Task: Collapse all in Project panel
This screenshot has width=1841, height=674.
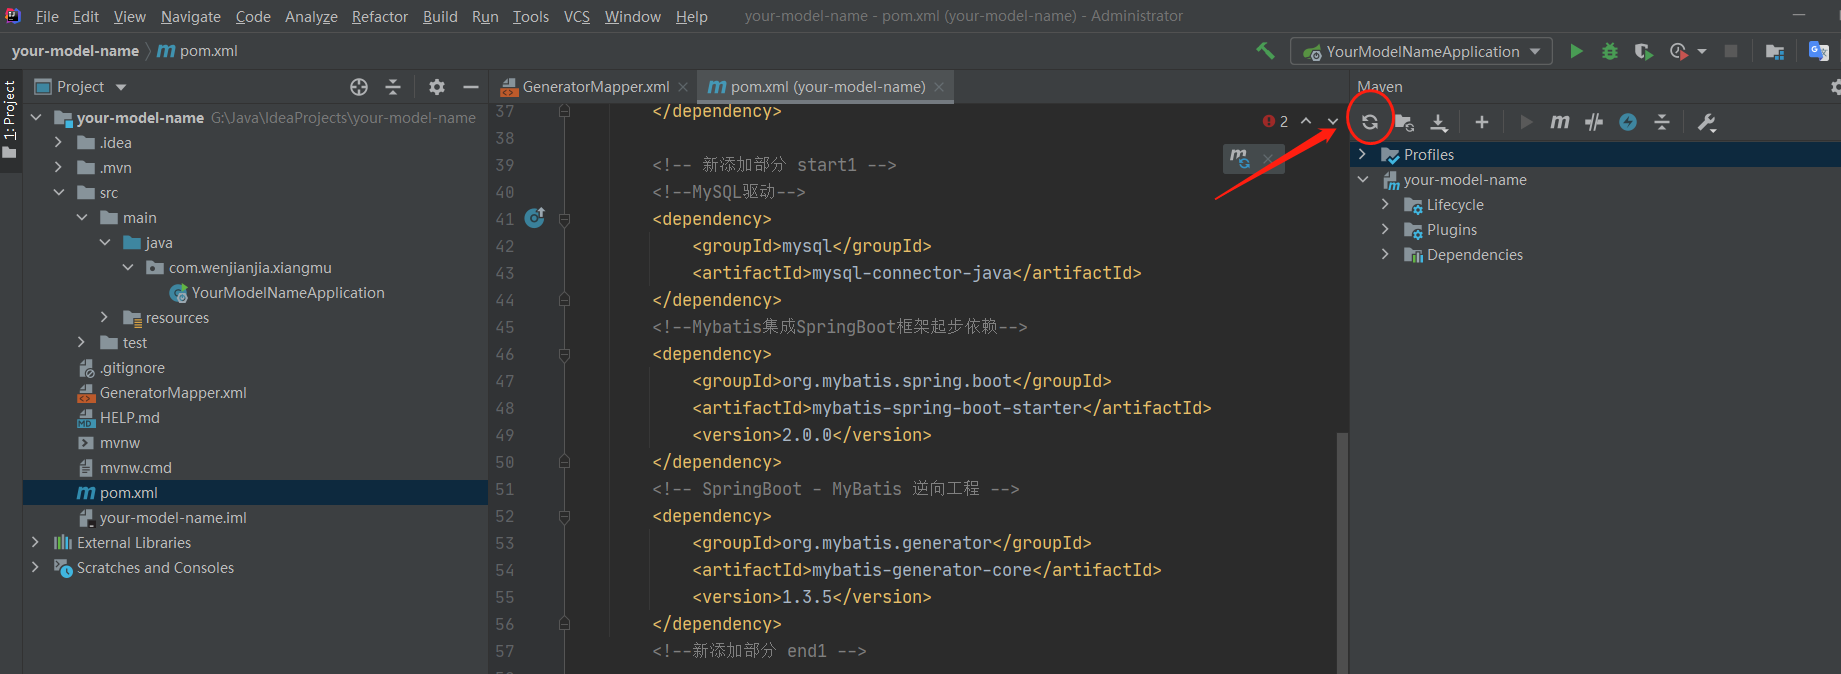Action: click(393, 87)
